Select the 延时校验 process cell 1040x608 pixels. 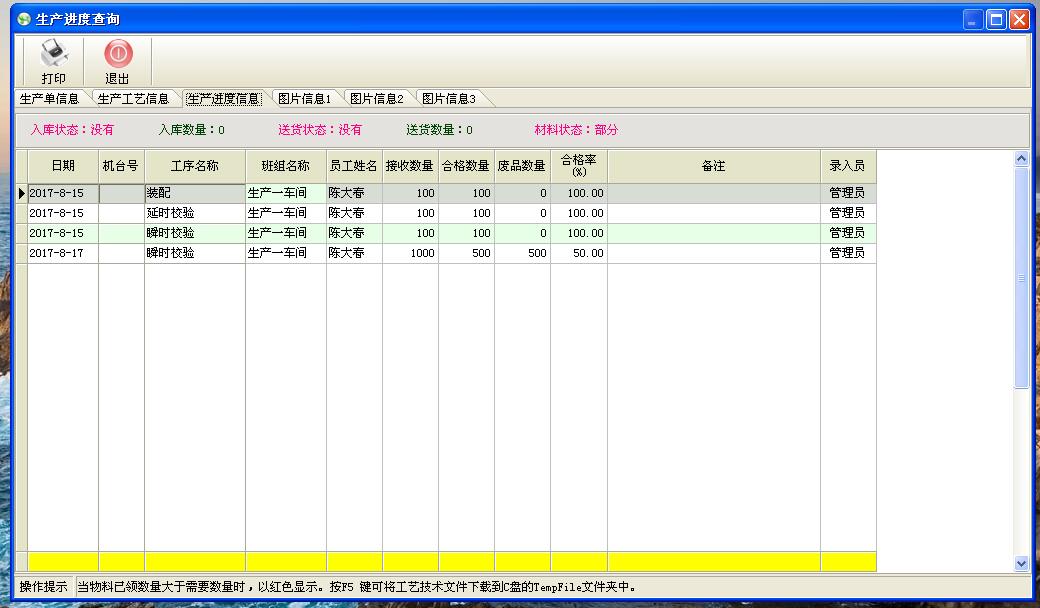tap(195, 214)
